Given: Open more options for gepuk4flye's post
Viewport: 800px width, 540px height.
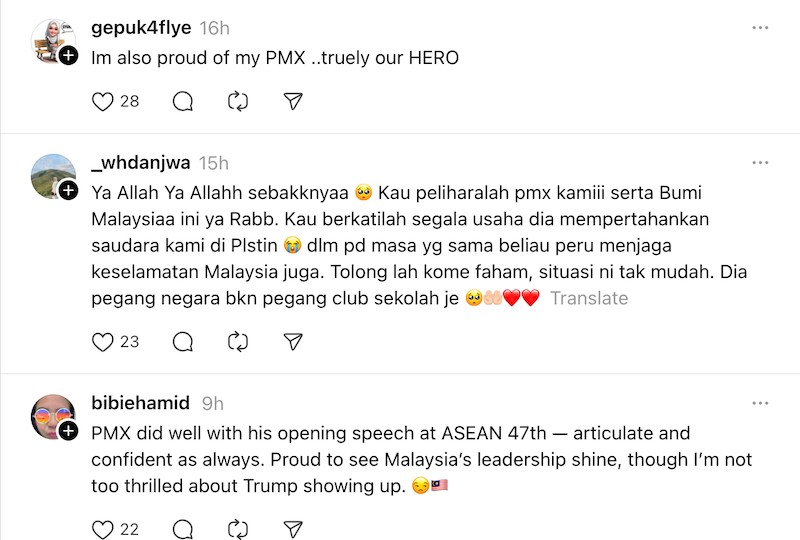Looking at the screenshot, I should coord(761,27).
